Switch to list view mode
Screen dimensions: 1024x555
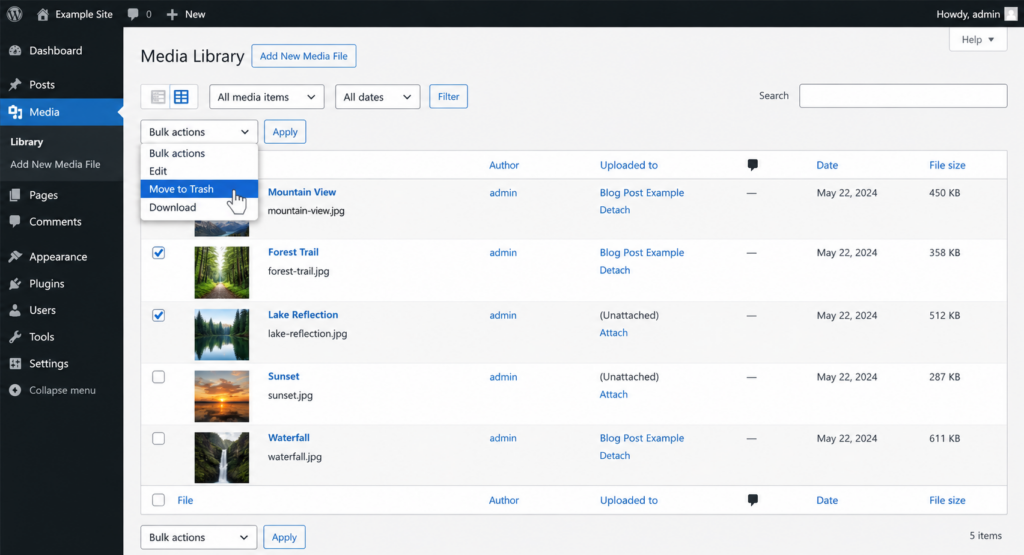pos(157,97)
